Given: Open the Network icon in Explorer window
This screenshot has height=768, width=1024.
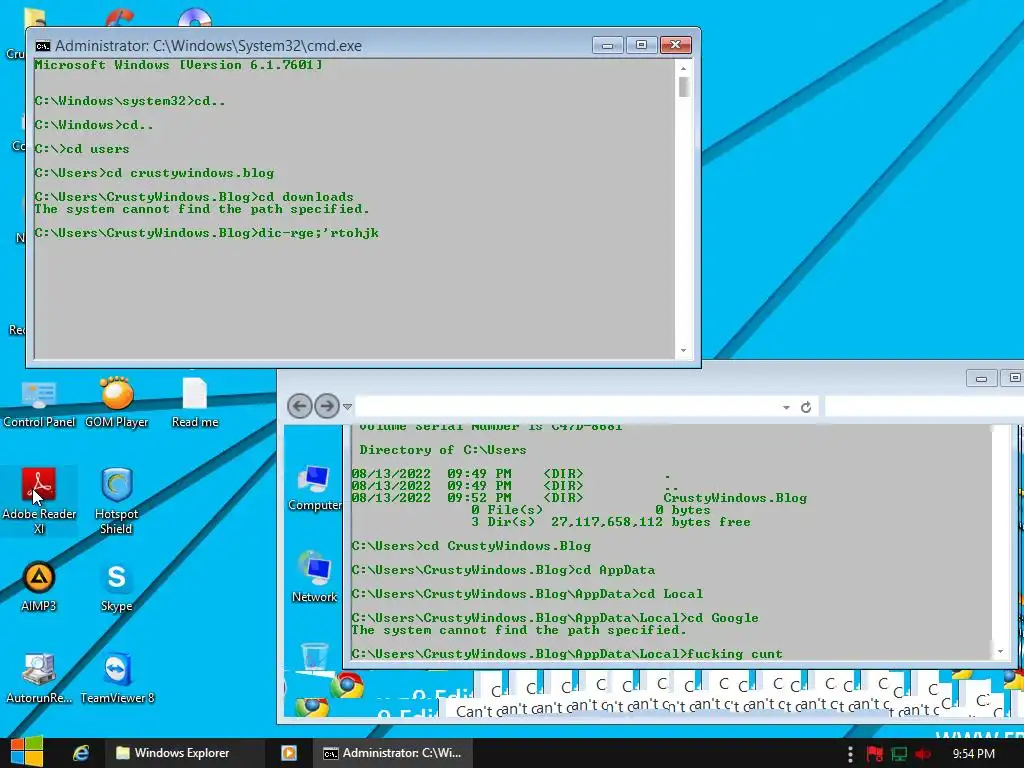Looking at the screenshot, I should [x=314, y=578].
